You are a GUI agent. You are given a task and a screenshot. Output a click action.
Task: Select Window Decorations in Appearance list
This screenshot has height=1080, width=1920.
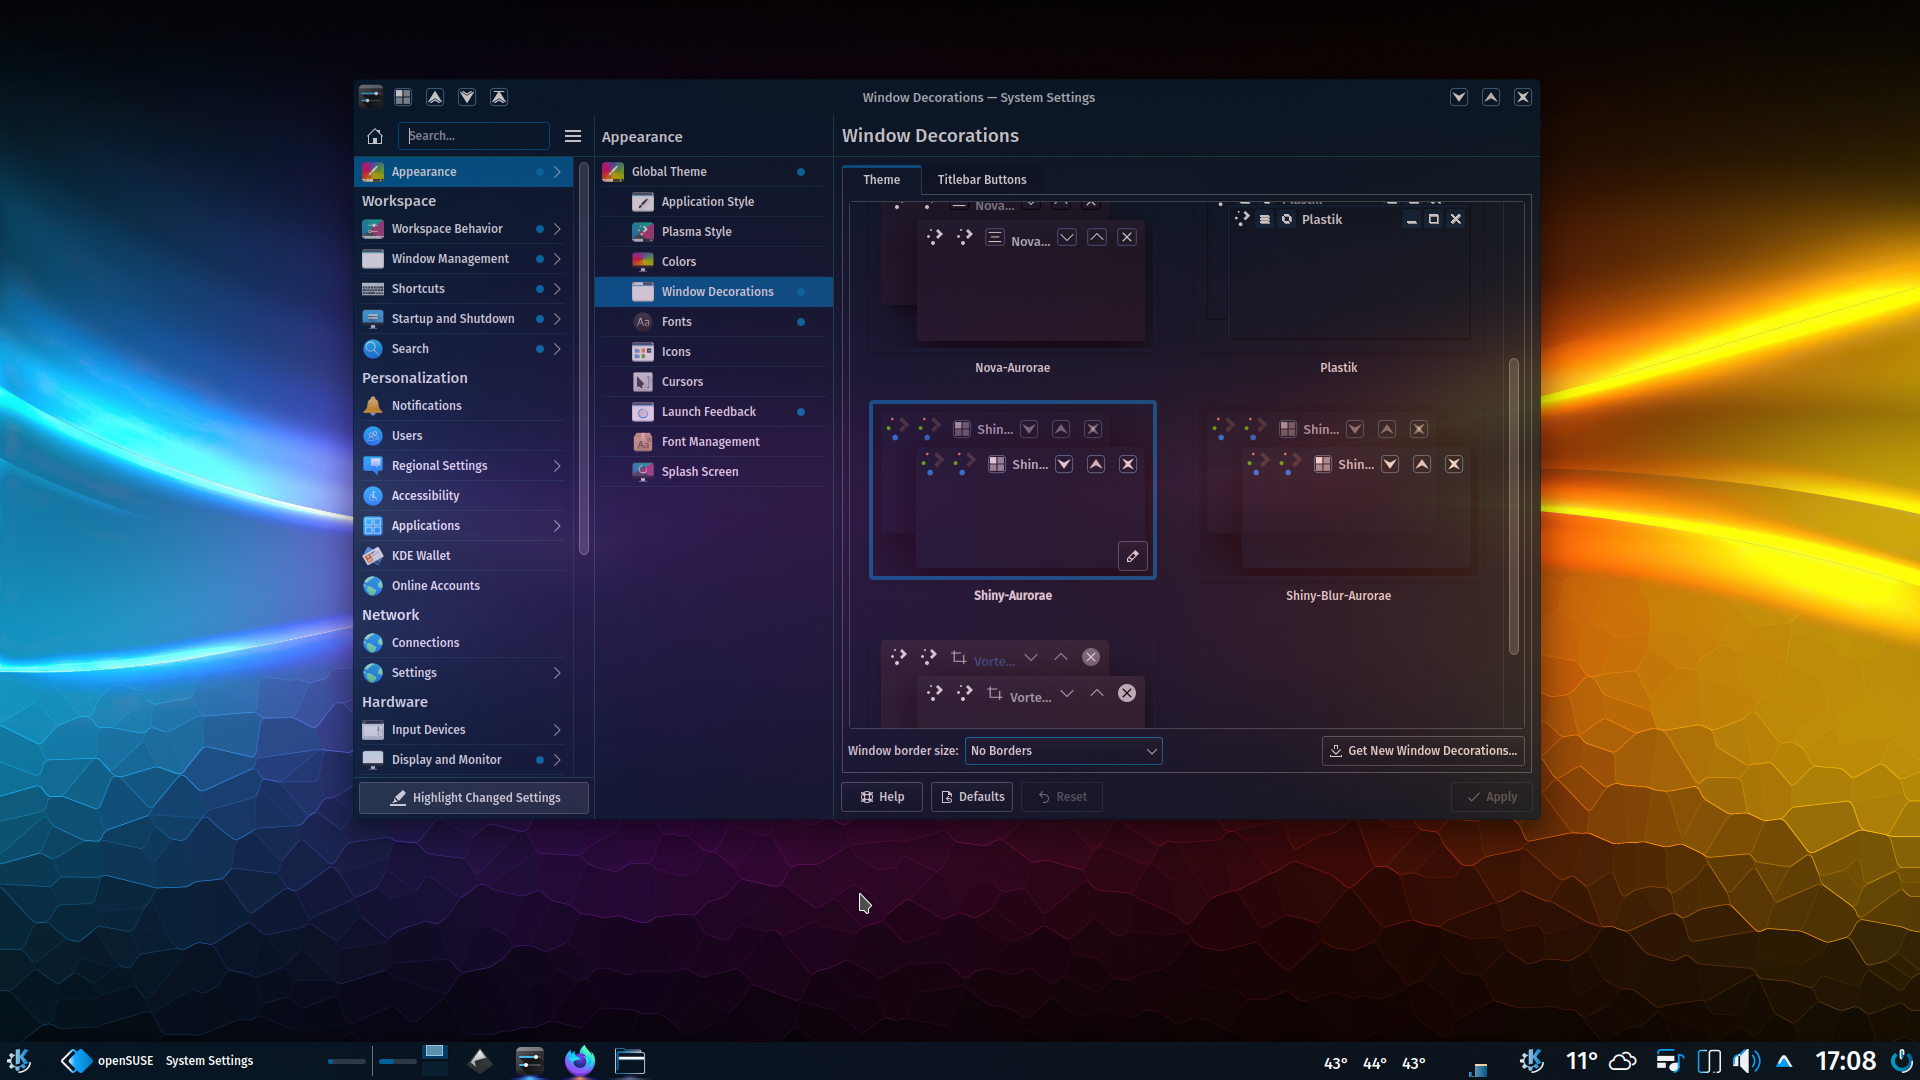(714, 292)
